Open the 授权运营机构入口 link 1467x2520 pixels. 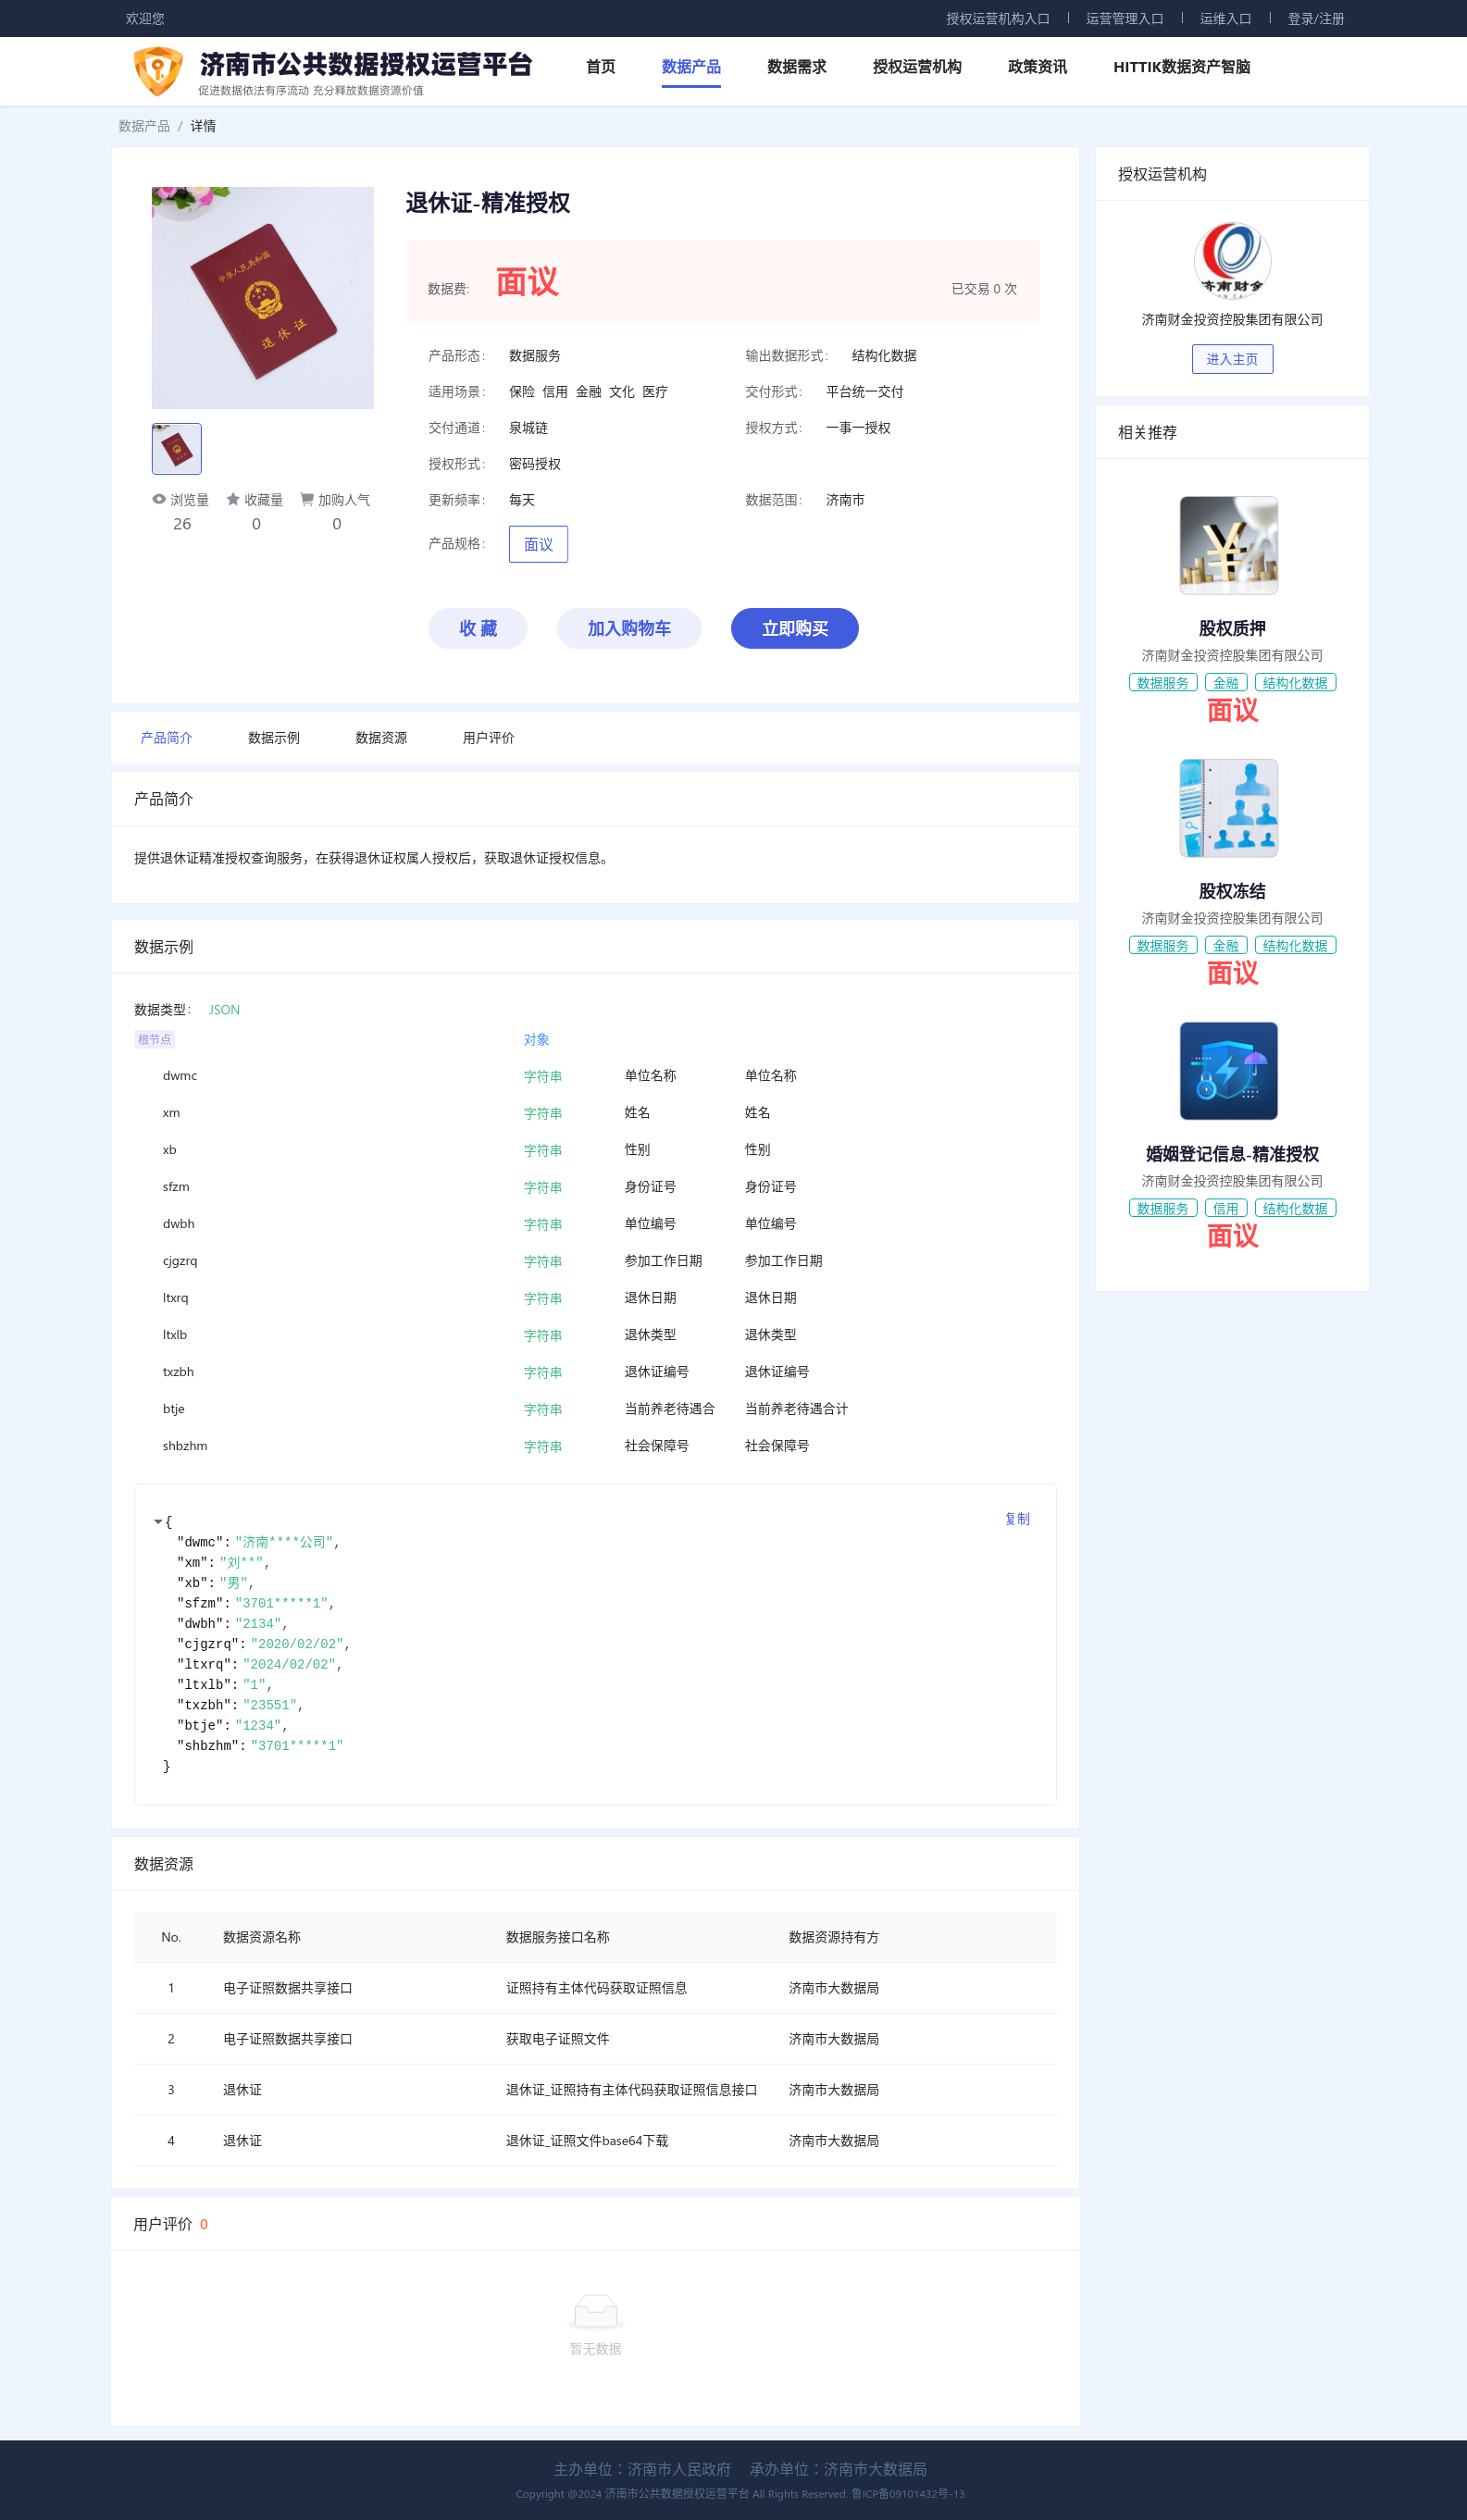pyautogui.click(x=998, y=18)
